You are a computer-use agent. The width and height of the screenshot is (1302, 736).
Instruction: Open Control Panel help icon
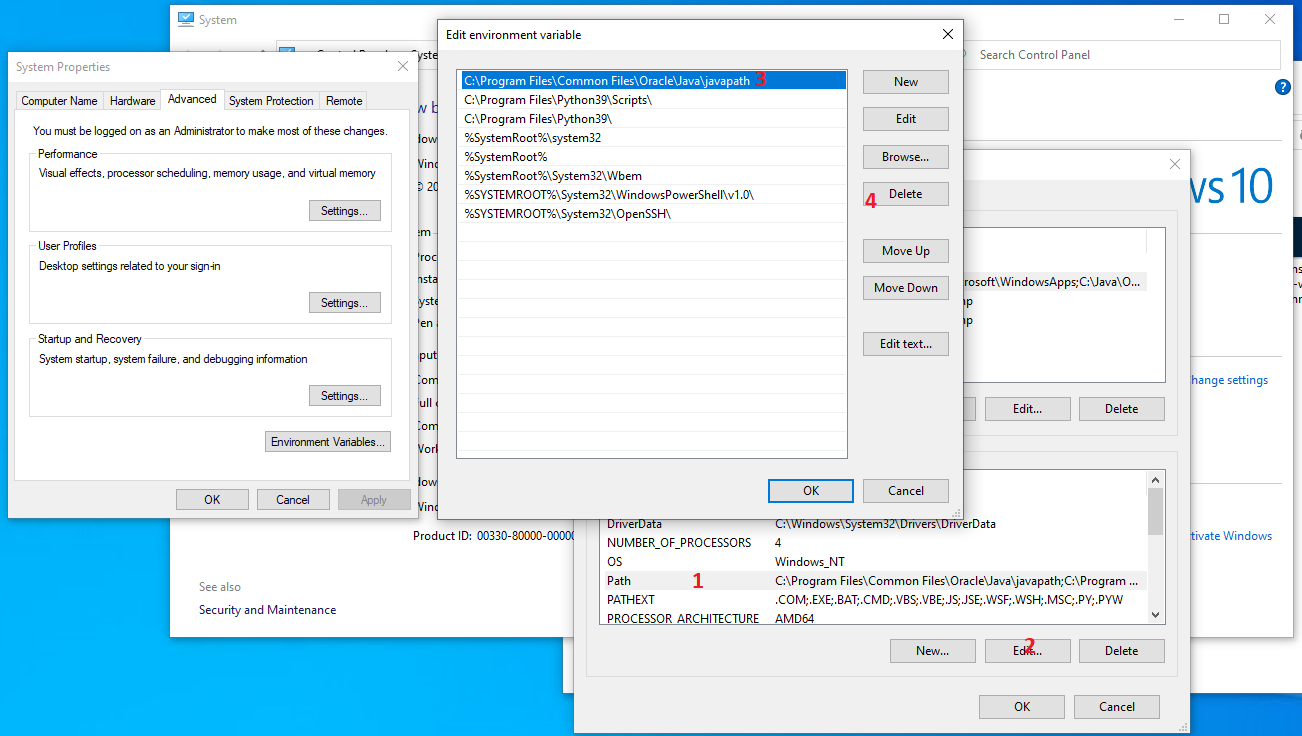pos(1283,88)
